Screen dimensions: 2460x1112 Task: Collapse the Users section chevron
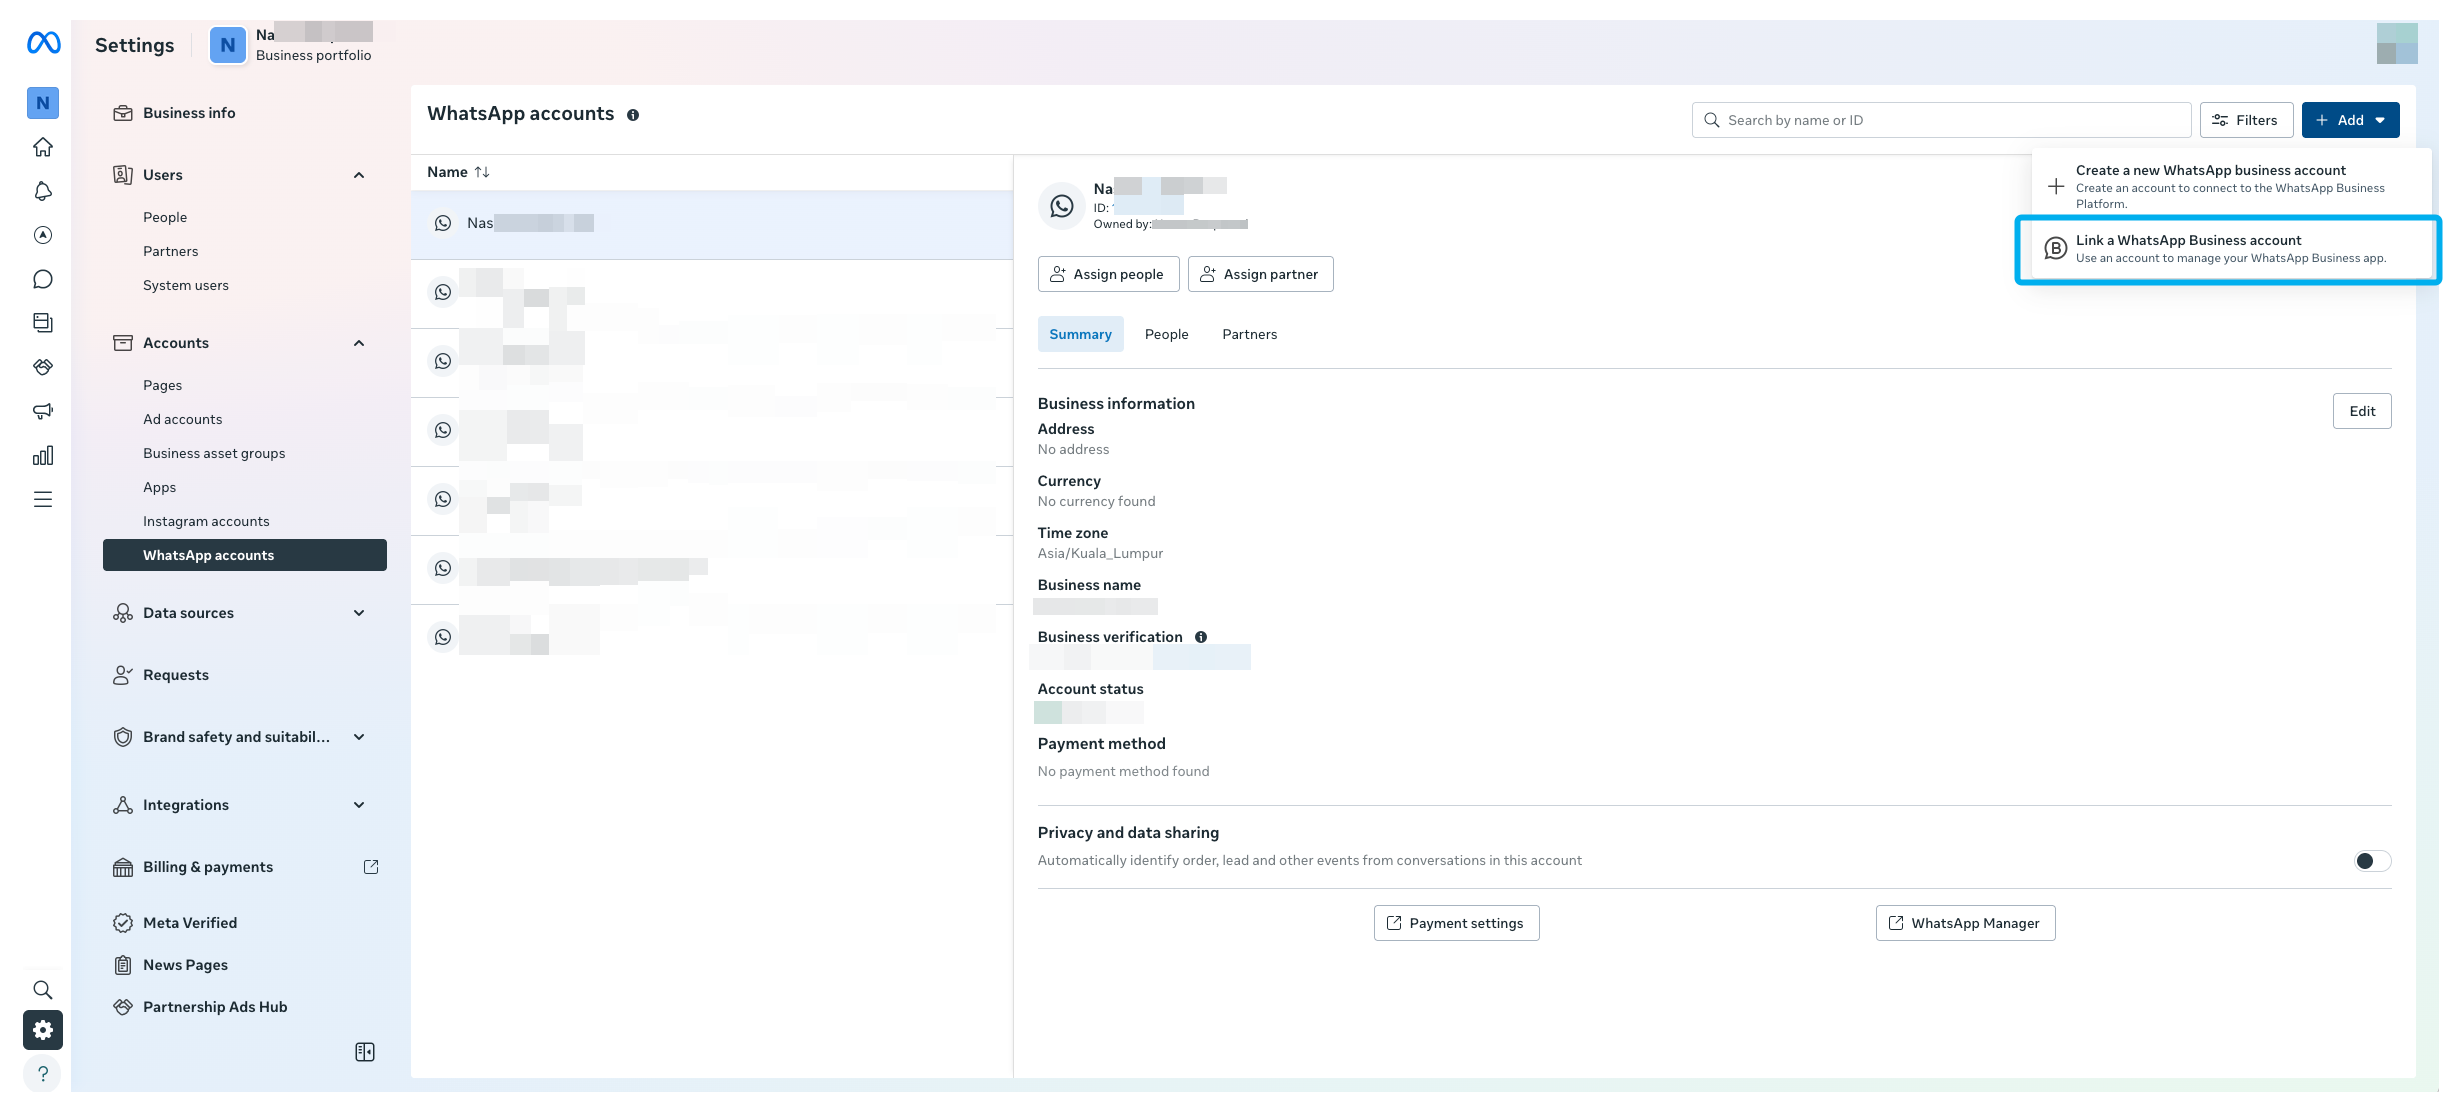[359, 175]
